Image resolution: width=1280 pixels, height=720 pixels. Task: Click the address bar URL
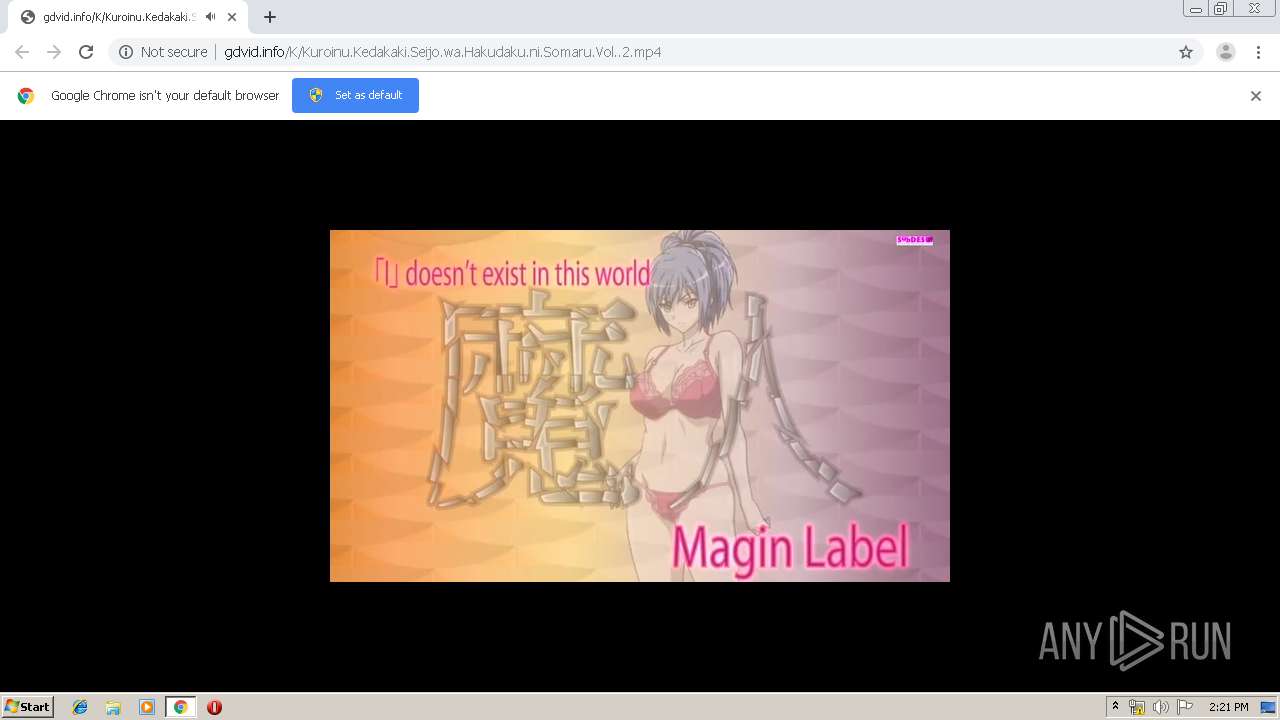point(443,52)
